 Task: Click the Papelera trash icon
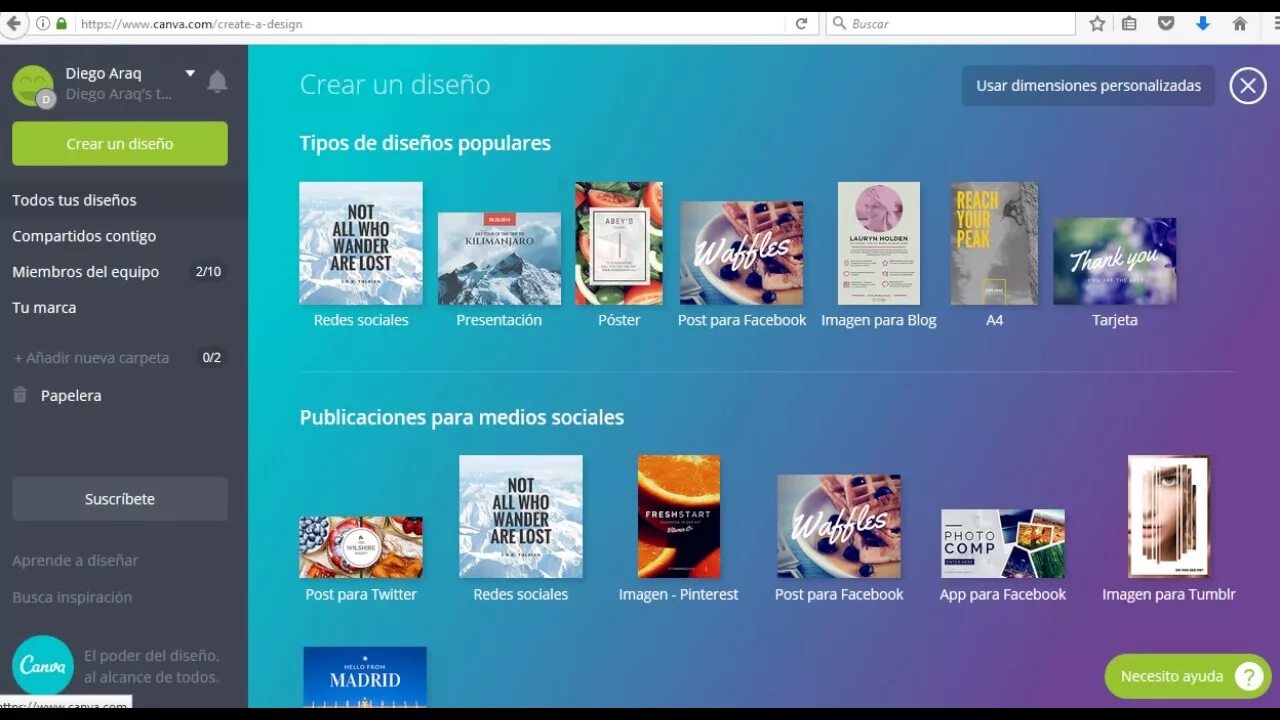click(20, 395)
